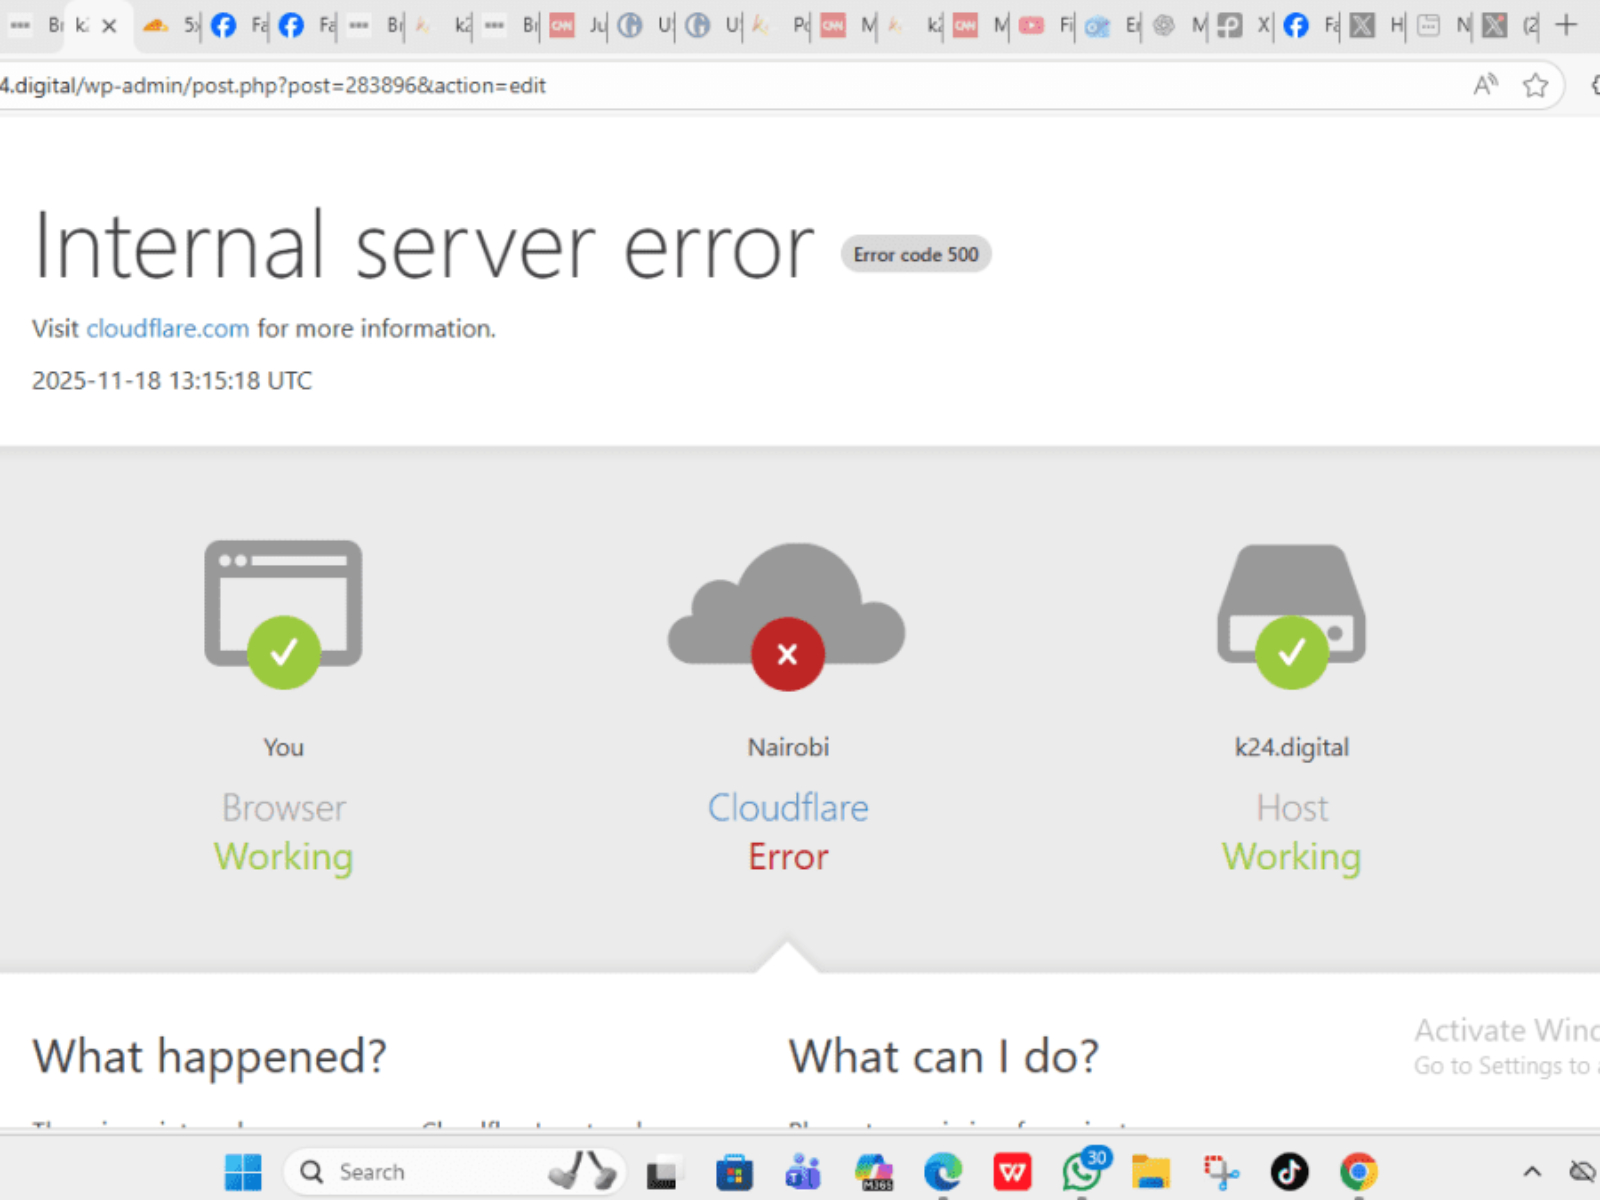Select the 2025-11-18 13:15:18 UTC timestamp

[172, 380]
